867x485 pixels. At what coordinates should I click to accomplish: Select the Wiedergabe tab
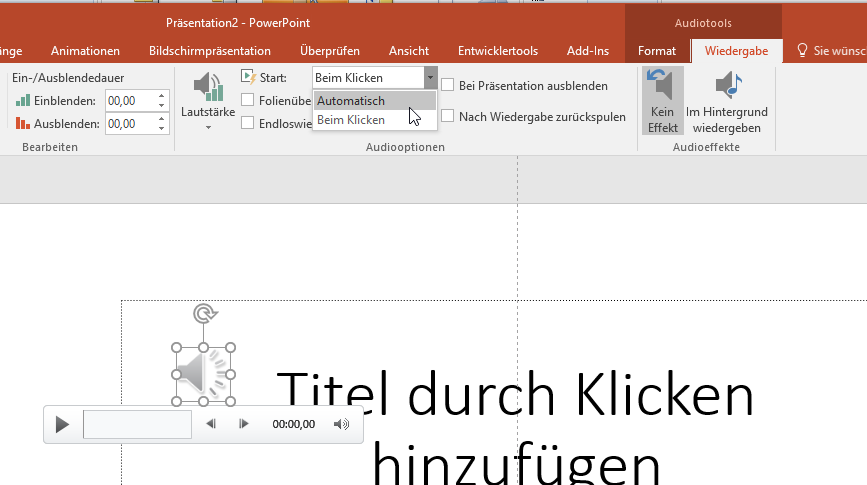[x=736, y=51]
